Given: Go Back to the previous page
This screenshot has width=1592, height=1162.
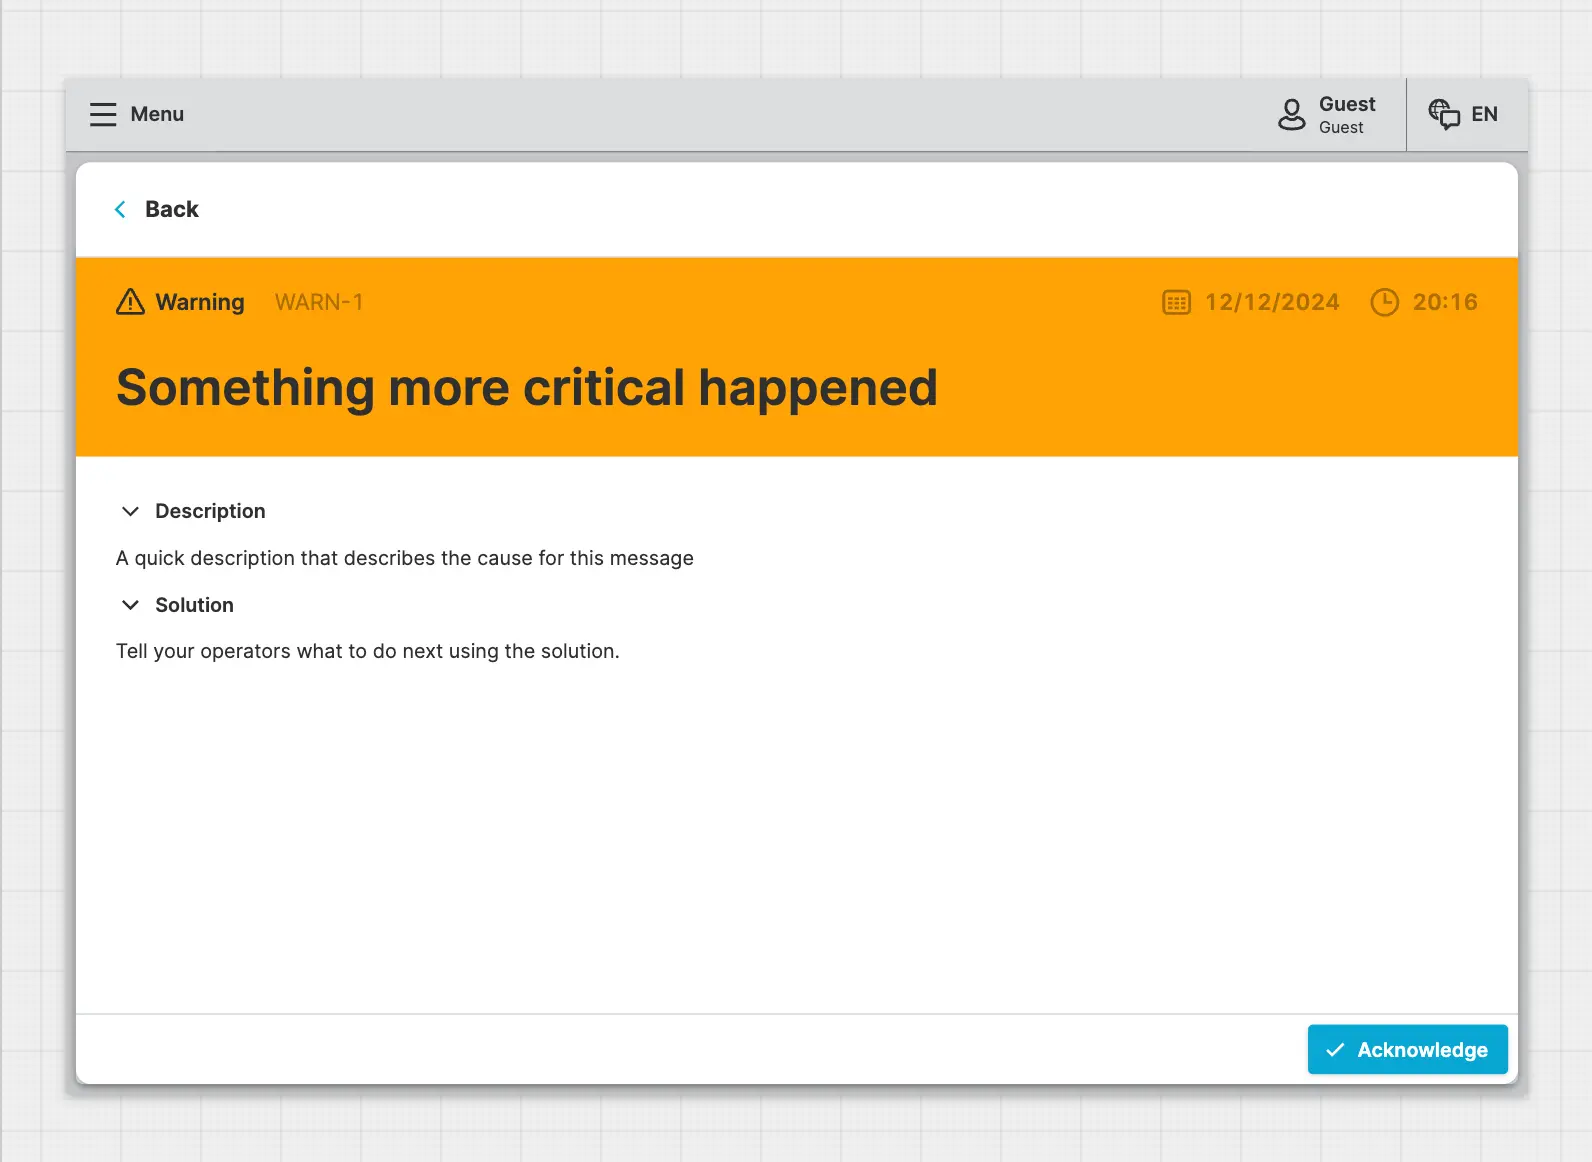Looking at the screenshot, I should click(171, 209).
